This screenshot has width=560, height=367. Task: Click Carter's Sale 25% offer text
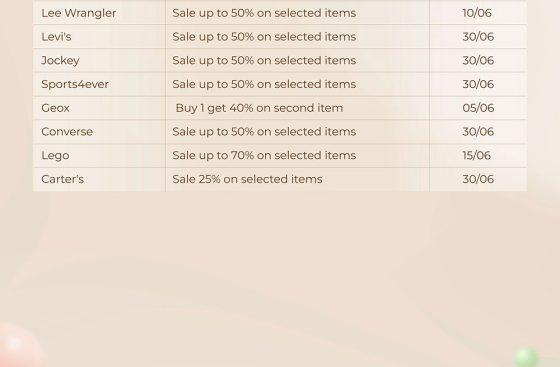point(248,179)
